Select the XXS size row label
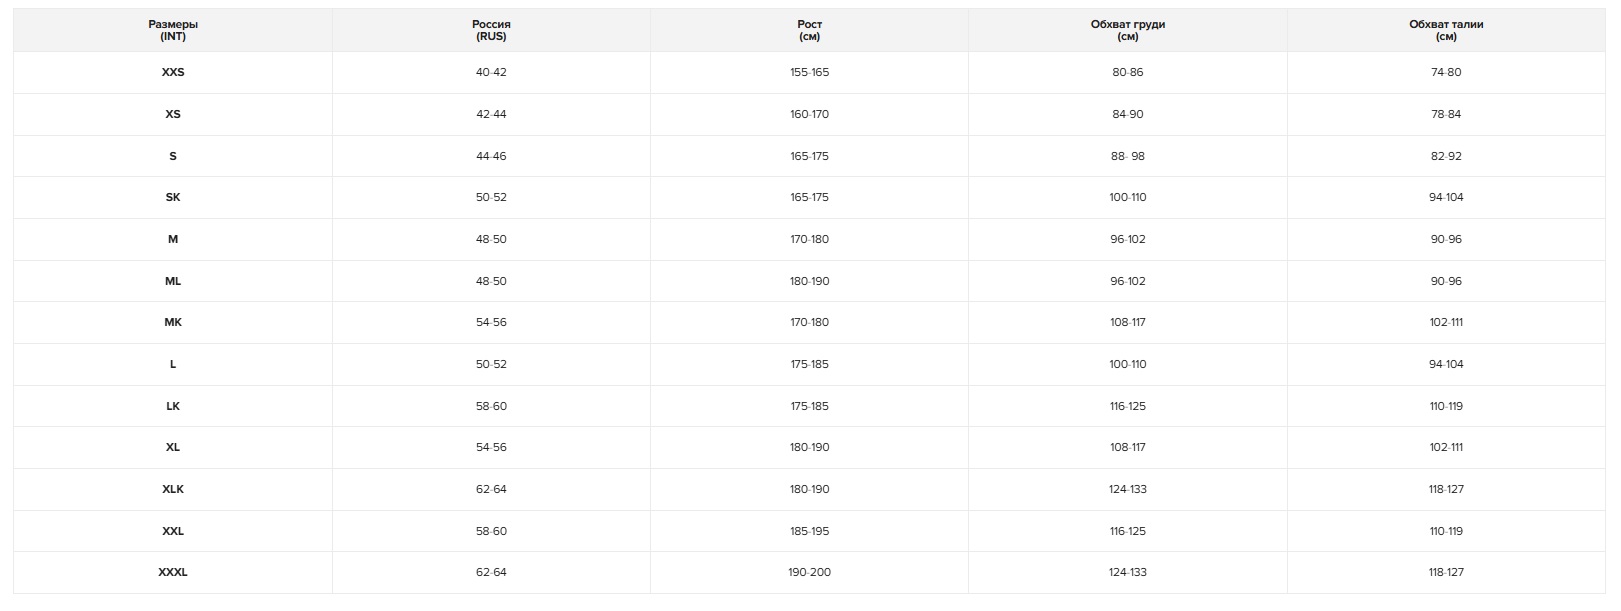1621x611 pixels. coord(173,72)
